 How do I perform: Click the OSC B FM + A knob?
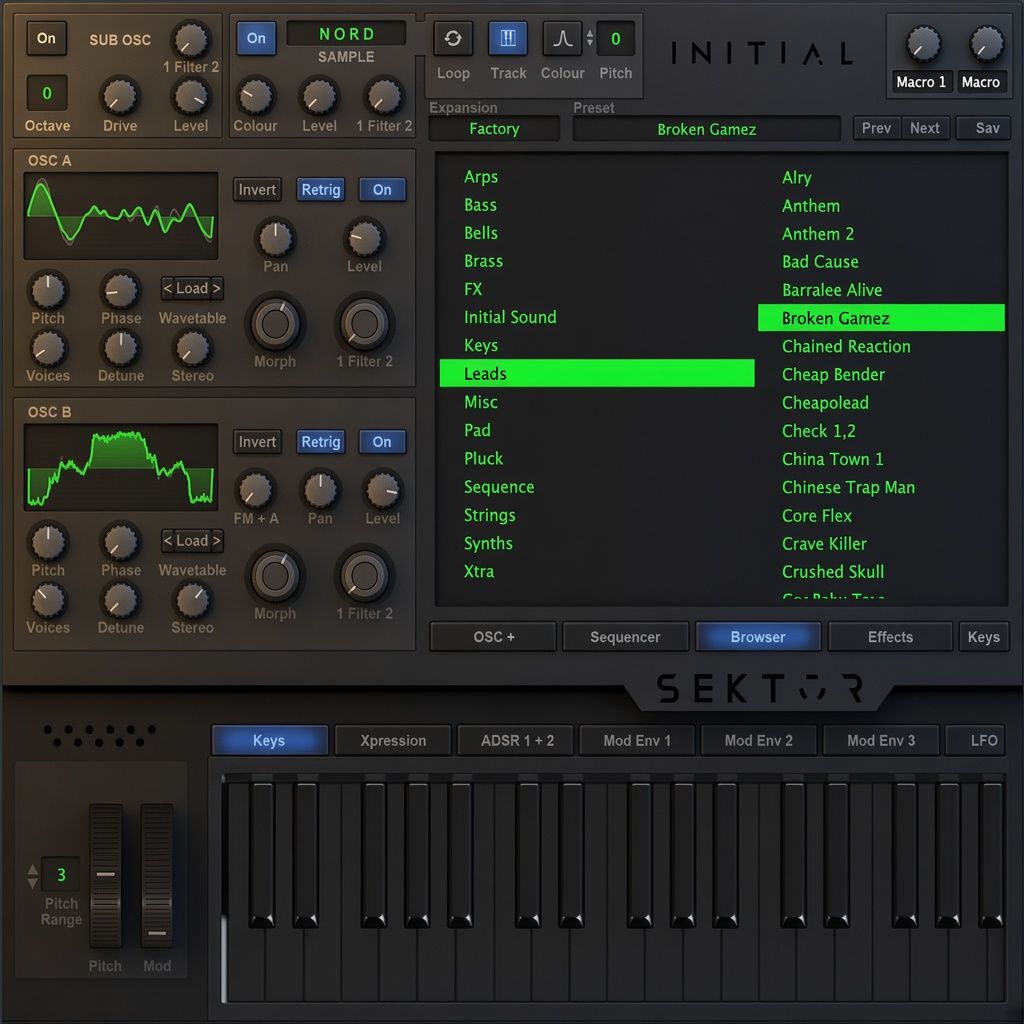(x=255, y=490)
